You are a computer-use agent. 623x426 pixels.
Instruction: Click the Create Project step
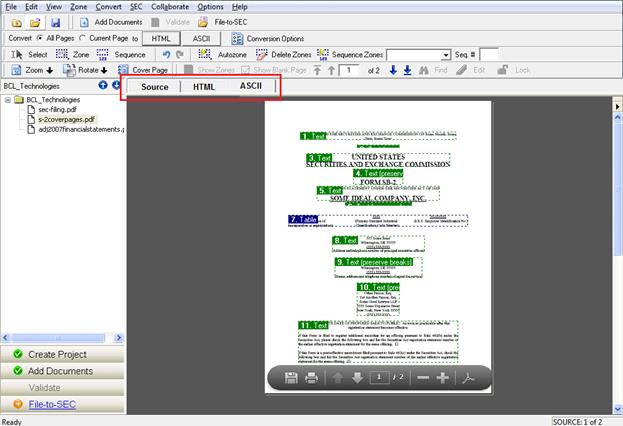(62, 354)
